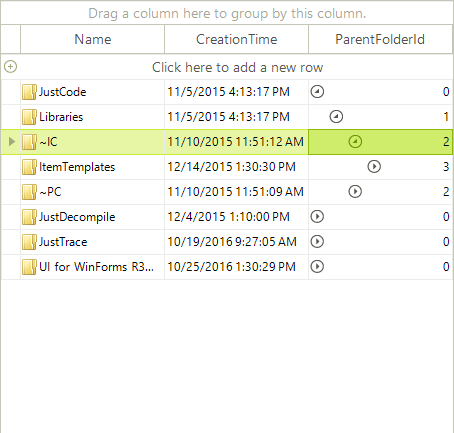The height and width of the screenshot is (433, 454).
Task: Expand the ~PC row
Action: click(355, 192)
